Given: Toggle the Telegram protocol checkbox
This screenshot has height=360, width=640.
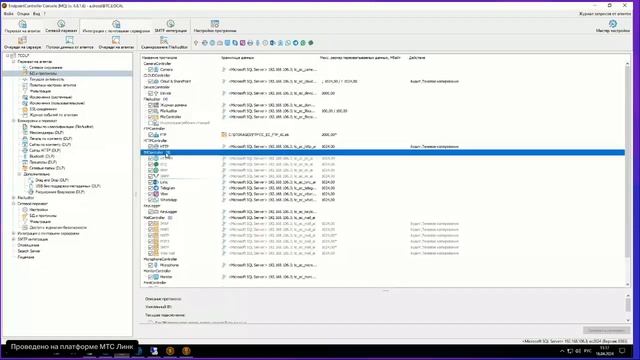Looking at the screenshot, I should pos(150,188).
